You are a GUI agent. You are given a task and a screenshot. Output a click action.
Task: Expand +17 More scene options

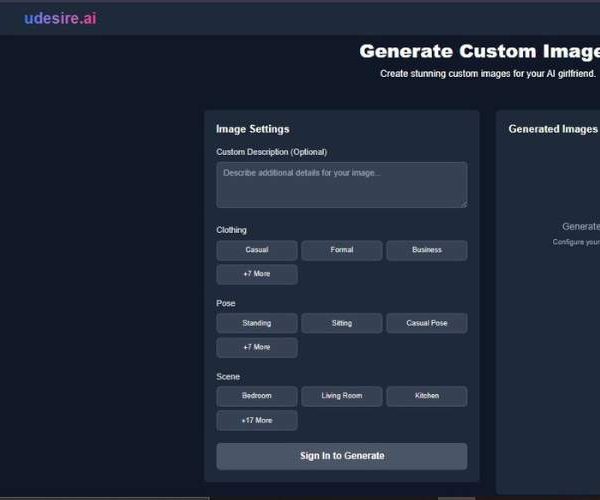tap(257, 420)
